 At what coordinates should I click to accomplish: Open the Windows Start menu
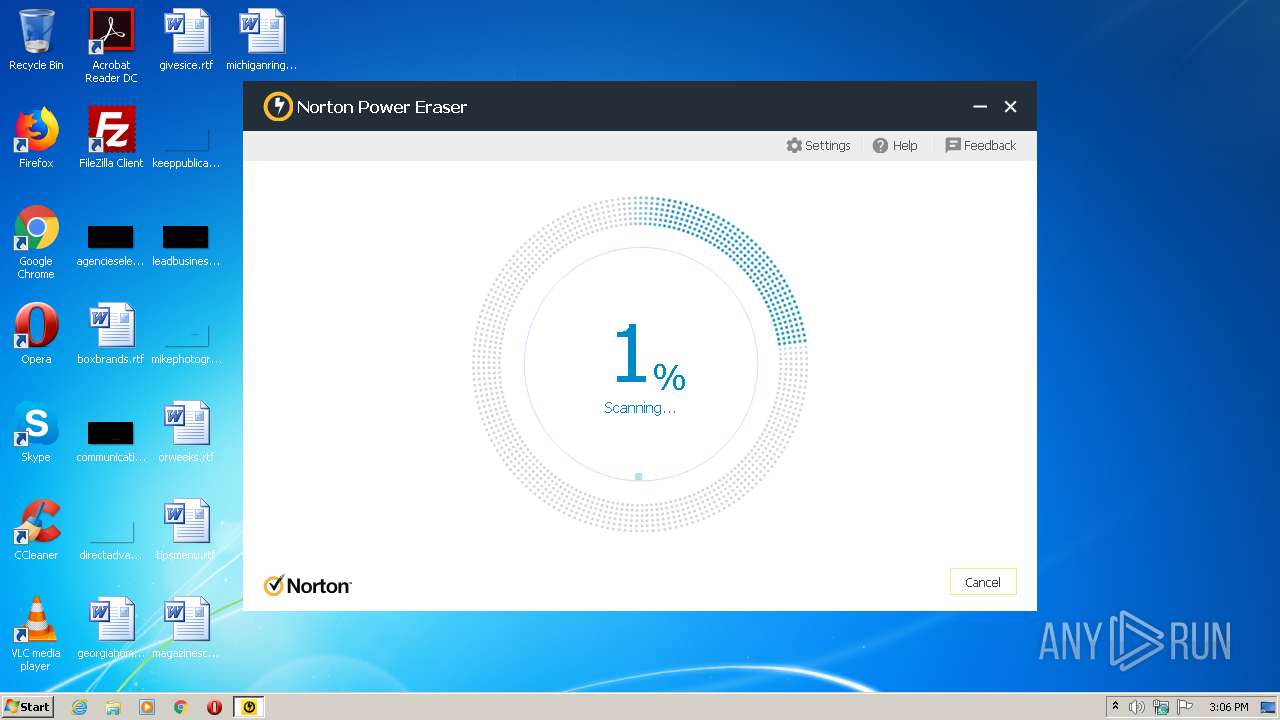pyautogui.click(x=28, y=707)
